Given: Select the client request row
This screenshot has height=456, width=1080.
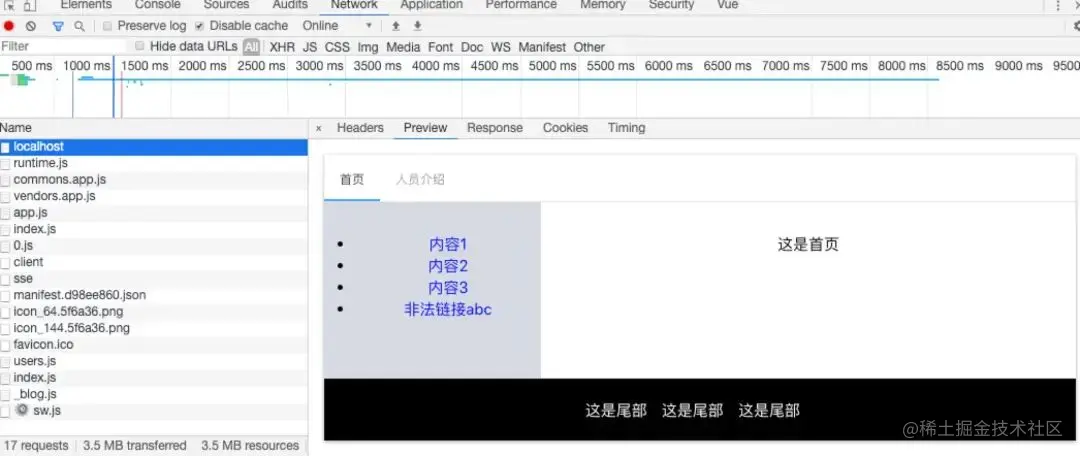Looking at the screenshot, I should (154, 262).
